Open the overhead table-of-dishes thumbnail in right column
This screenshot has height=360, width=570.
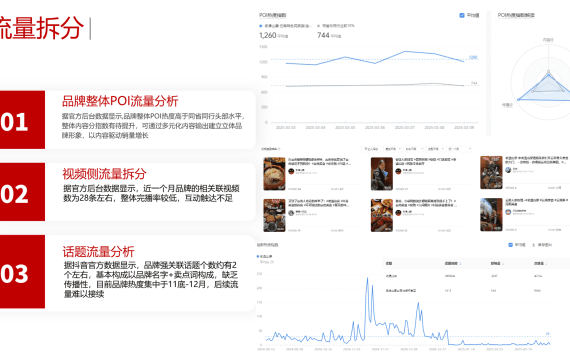tap(491, 172)
